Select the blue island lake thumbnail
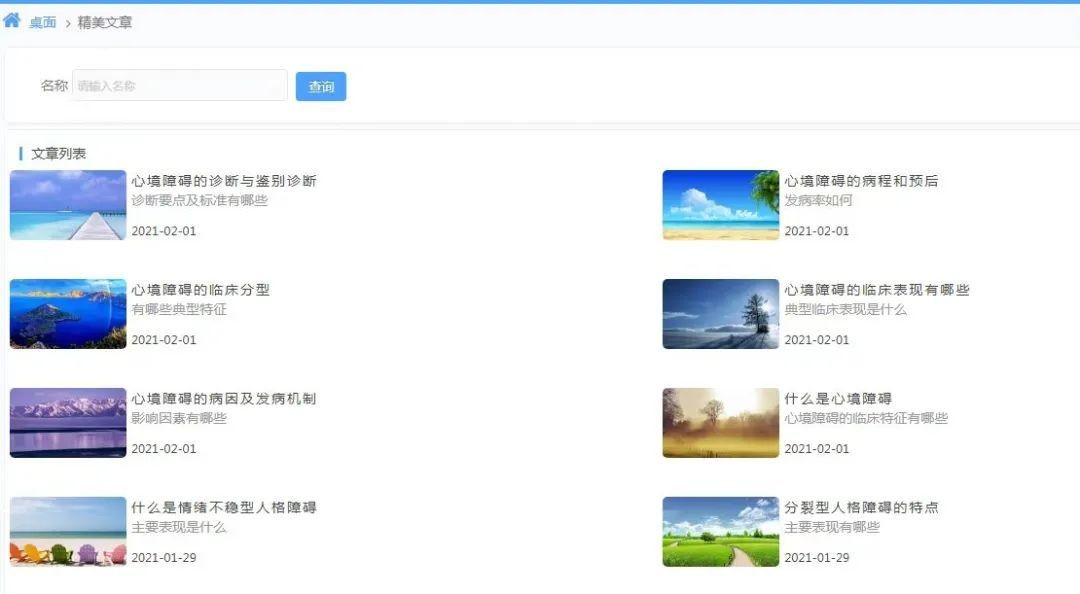The image size is (1080, 594). [x=68, y=314]
